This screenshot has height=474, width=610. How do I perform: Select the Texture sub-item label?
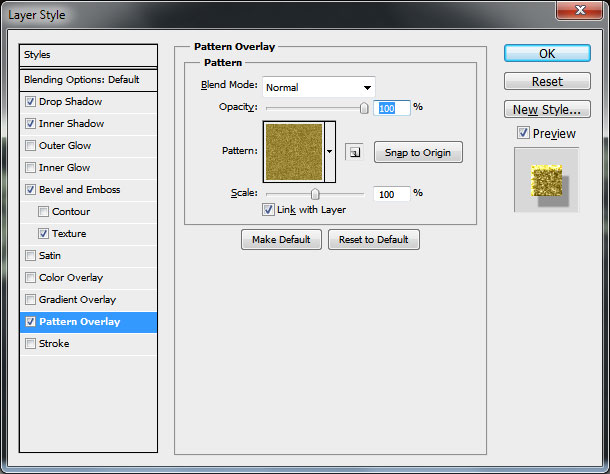(x=69, y=233)
